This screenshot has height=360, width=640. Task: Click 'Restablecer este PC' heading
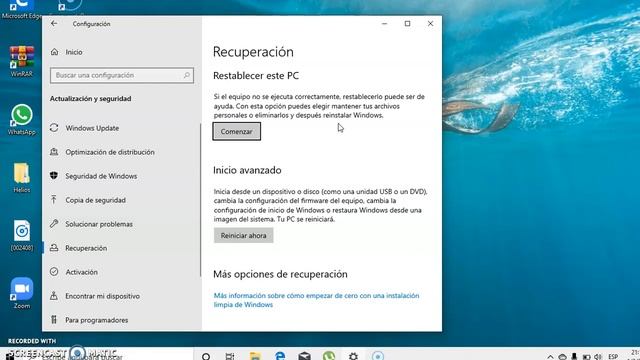point(256,76)
